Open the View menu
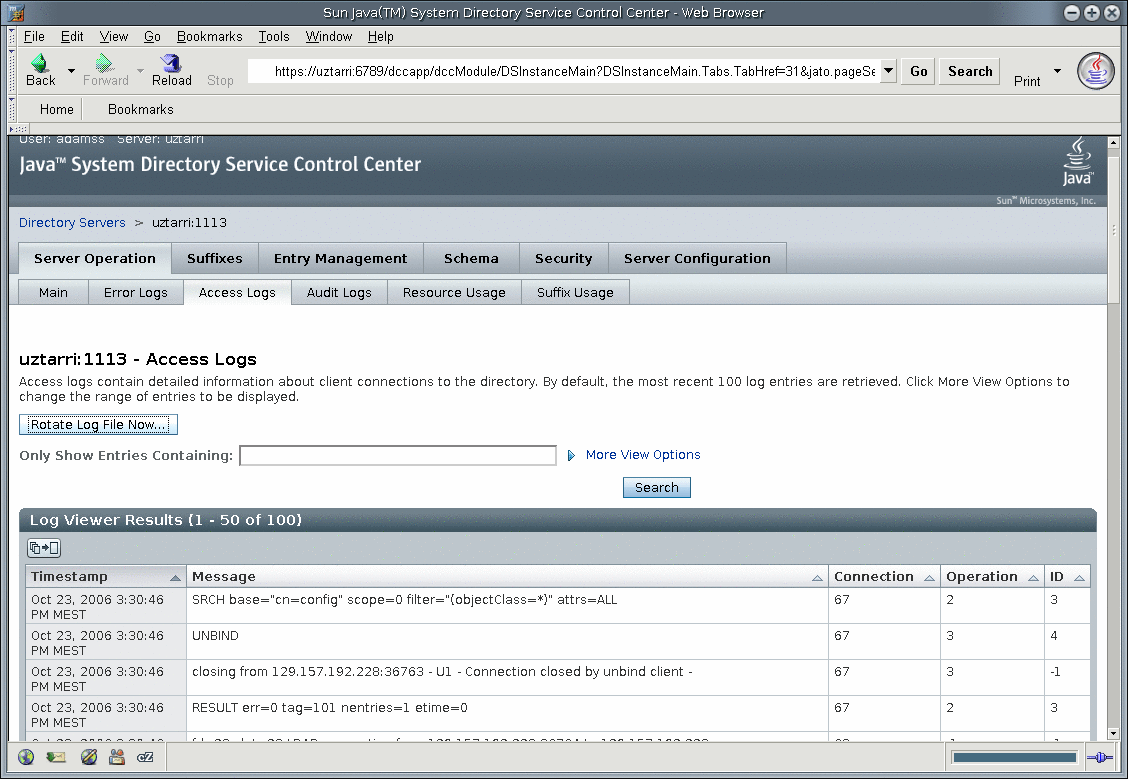Viewport: 1128px width, 779px height. click(x=114, y=37)
